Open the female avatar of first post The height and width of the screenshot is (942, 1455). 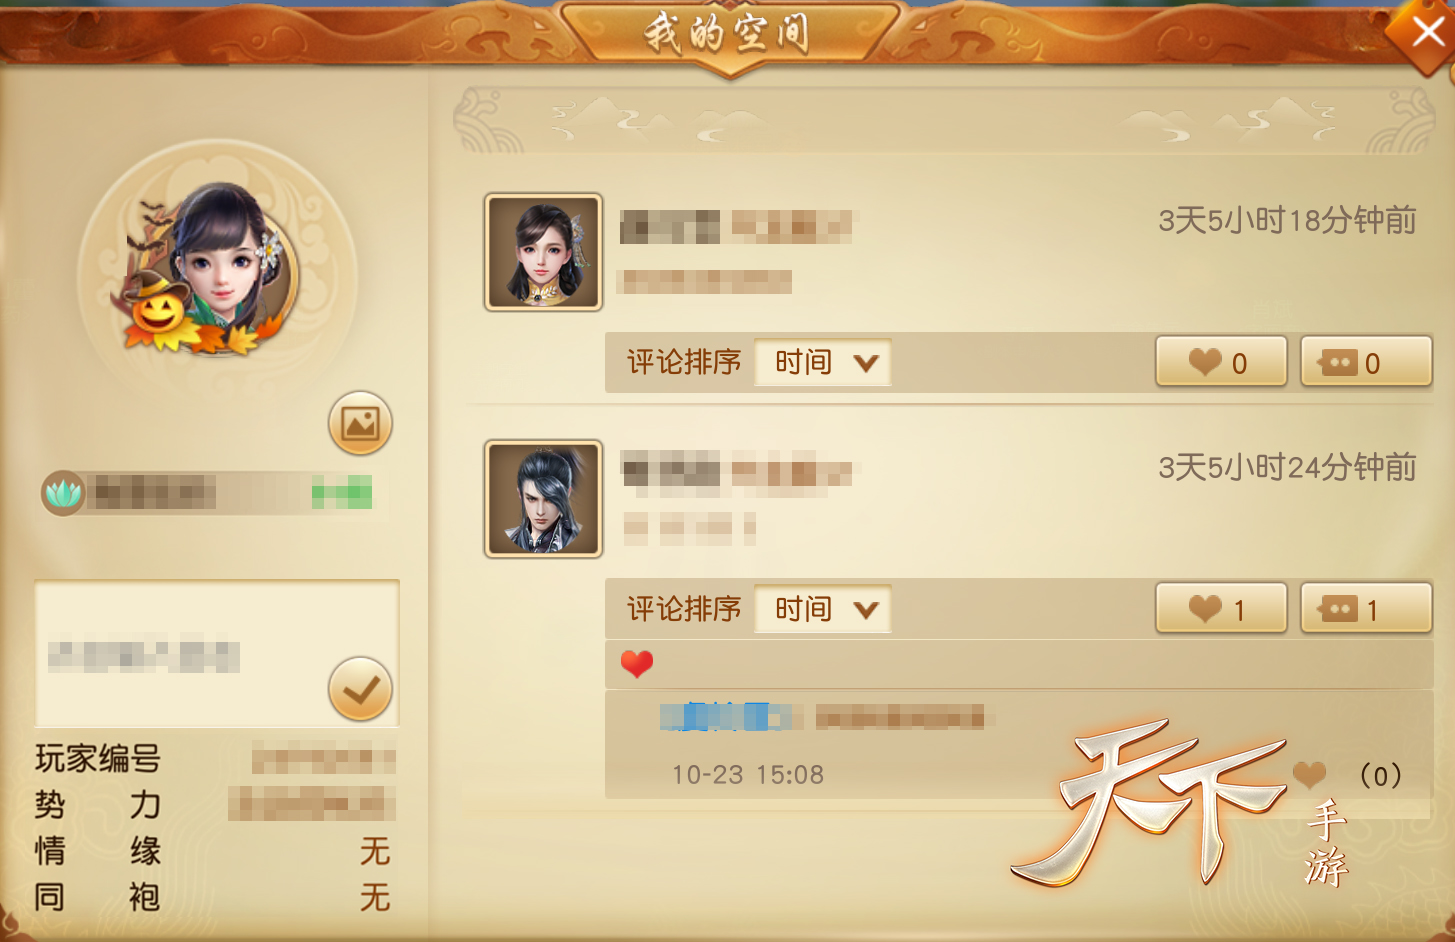pos(543,252)
